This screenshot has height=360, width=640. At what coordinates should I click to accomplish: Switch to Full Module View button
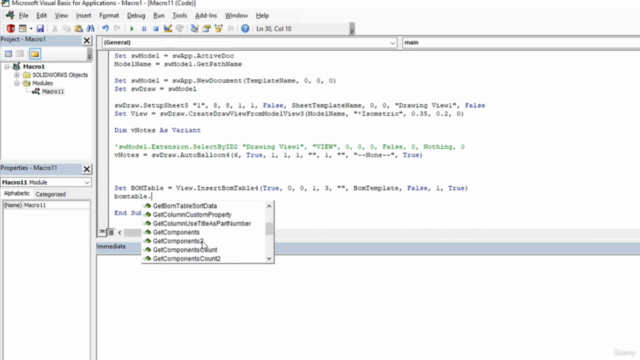click(110, 232)
